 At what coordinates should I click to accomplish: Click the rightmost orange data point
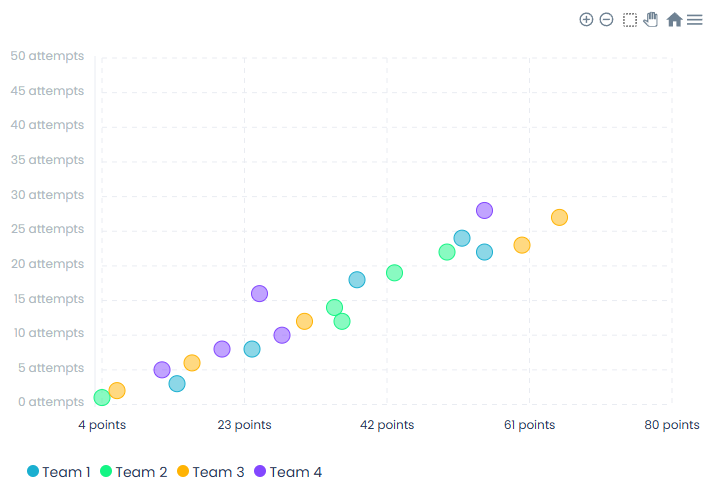click(x=559, y=218)
